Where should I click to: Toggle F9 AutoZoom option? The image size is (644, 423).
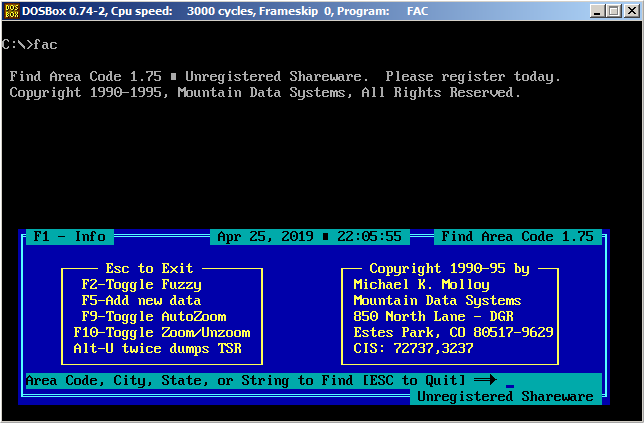(x=153, y=317)
